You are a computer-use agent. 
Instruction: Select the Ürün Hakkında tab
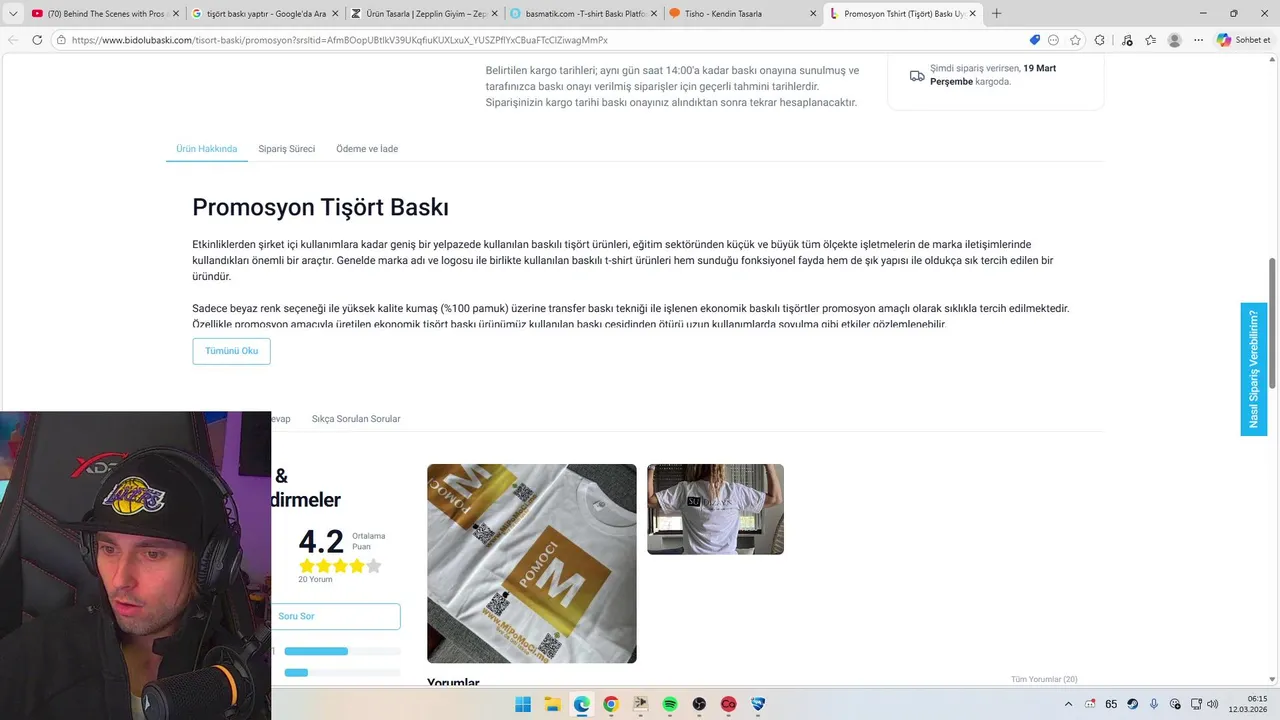[207, 149]
